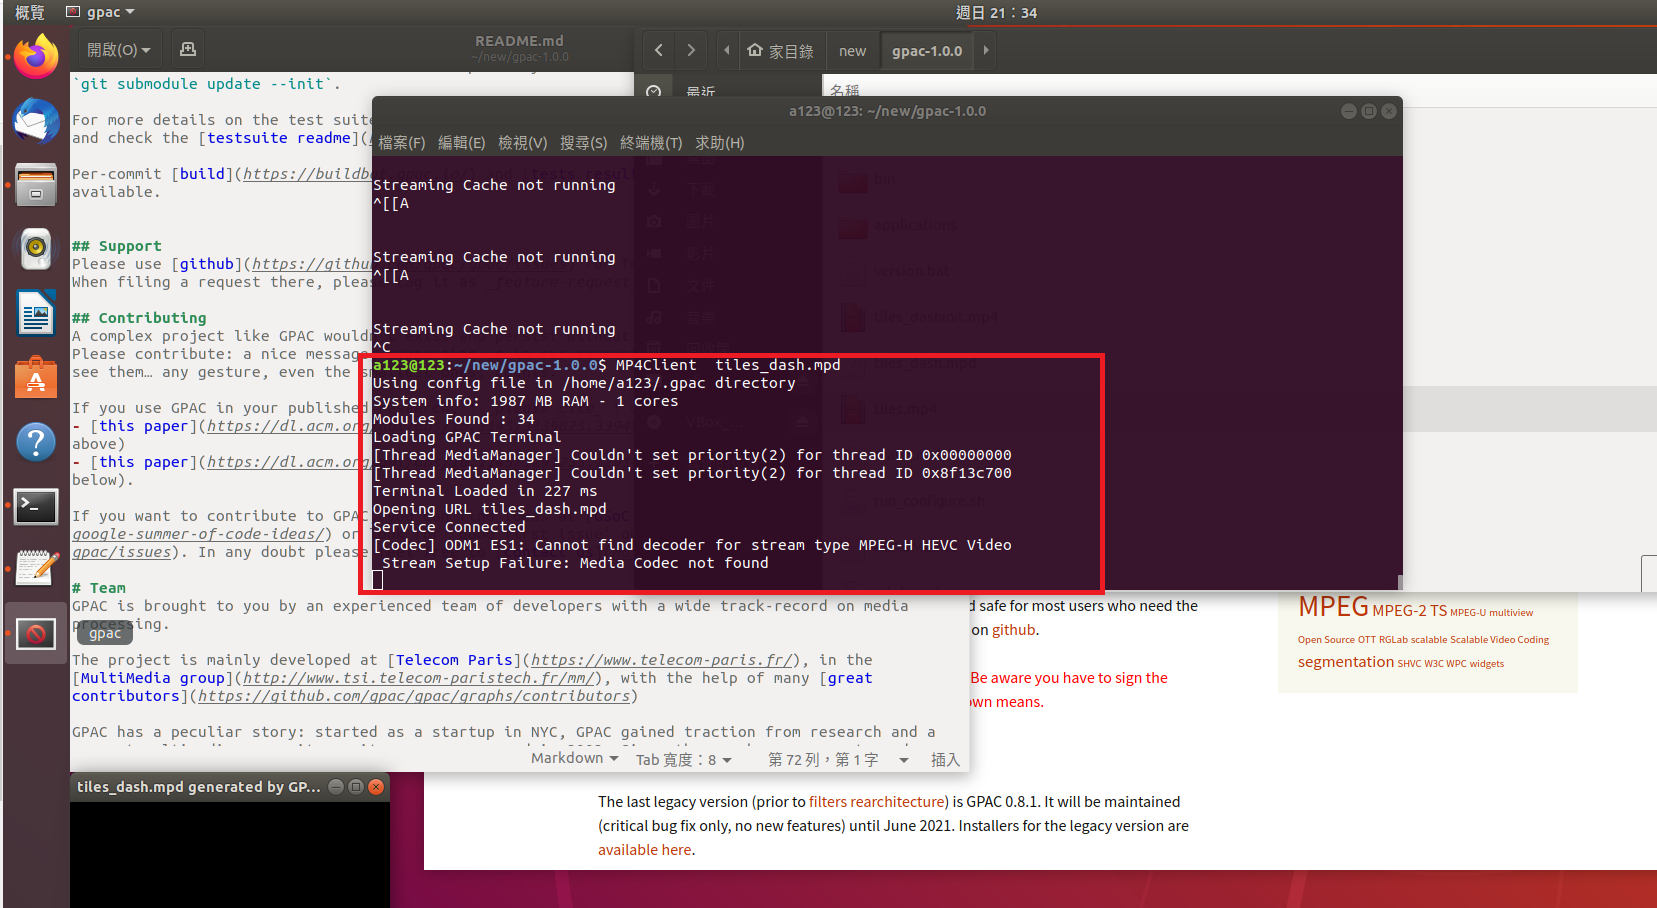Launch the gpac app from the dock

coord(36,633)
